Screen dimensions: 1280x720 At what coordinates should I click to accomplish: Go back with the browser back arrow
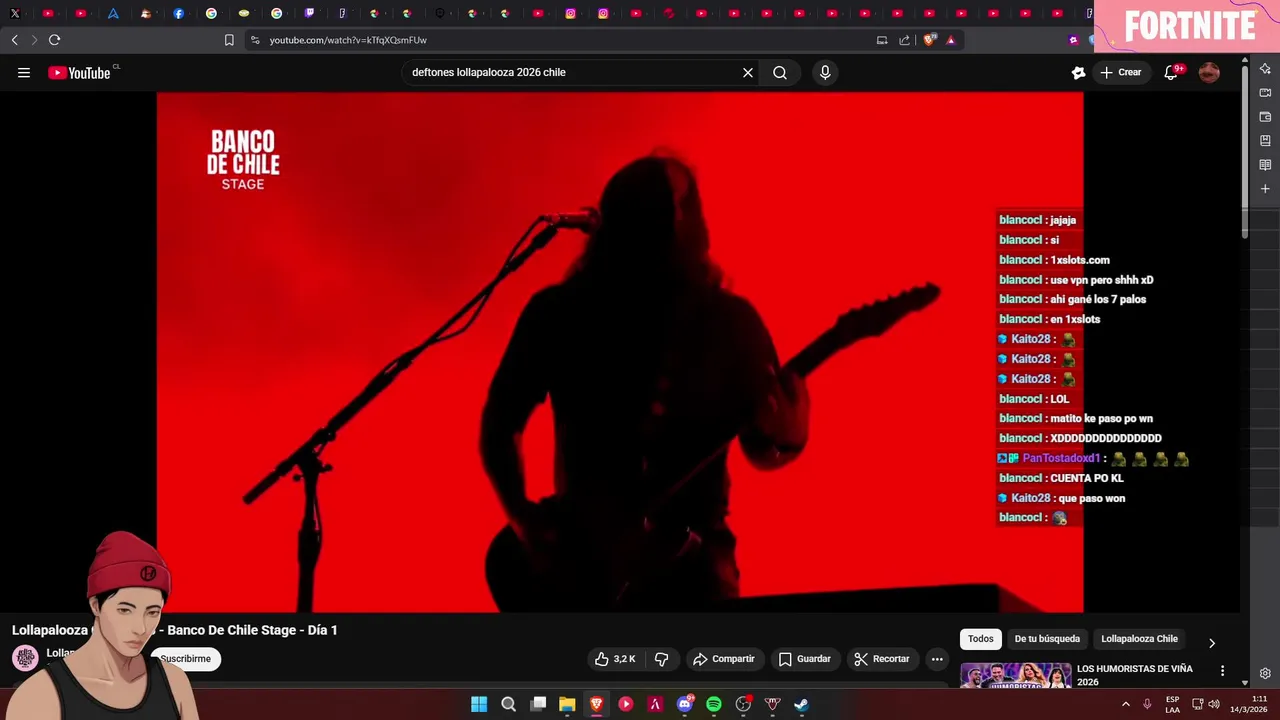14,40
